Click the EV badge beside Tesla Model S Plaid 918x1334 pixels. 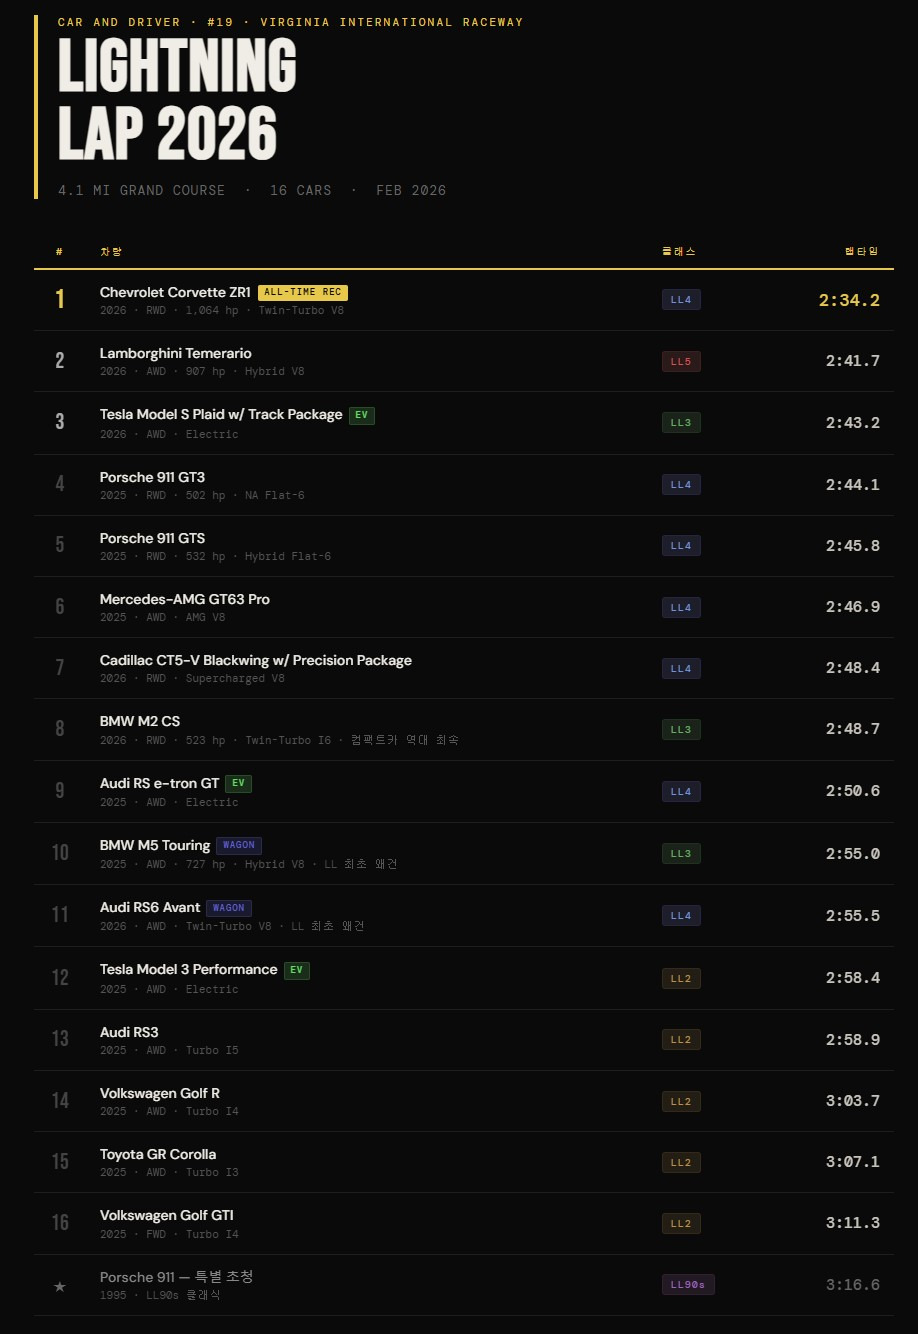[362, 415]
